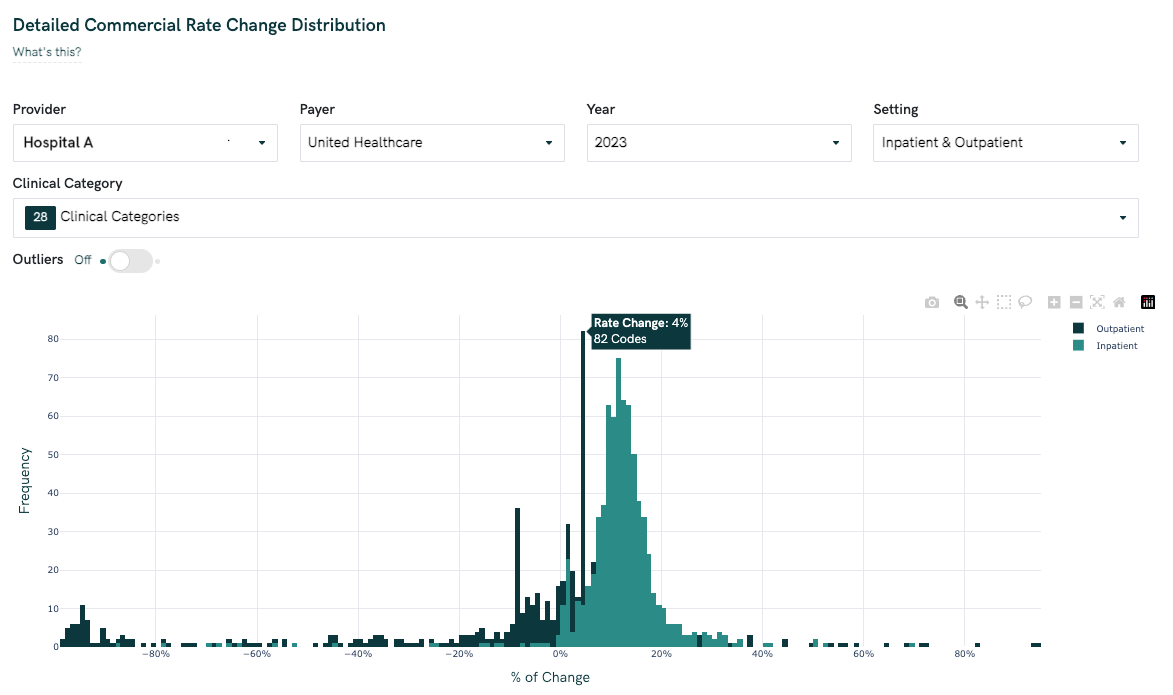Open the Setting dropdown for Inpatient & Outpatient
The width and height of the screenshot is (1173, 695).
tap(1005, 143)
